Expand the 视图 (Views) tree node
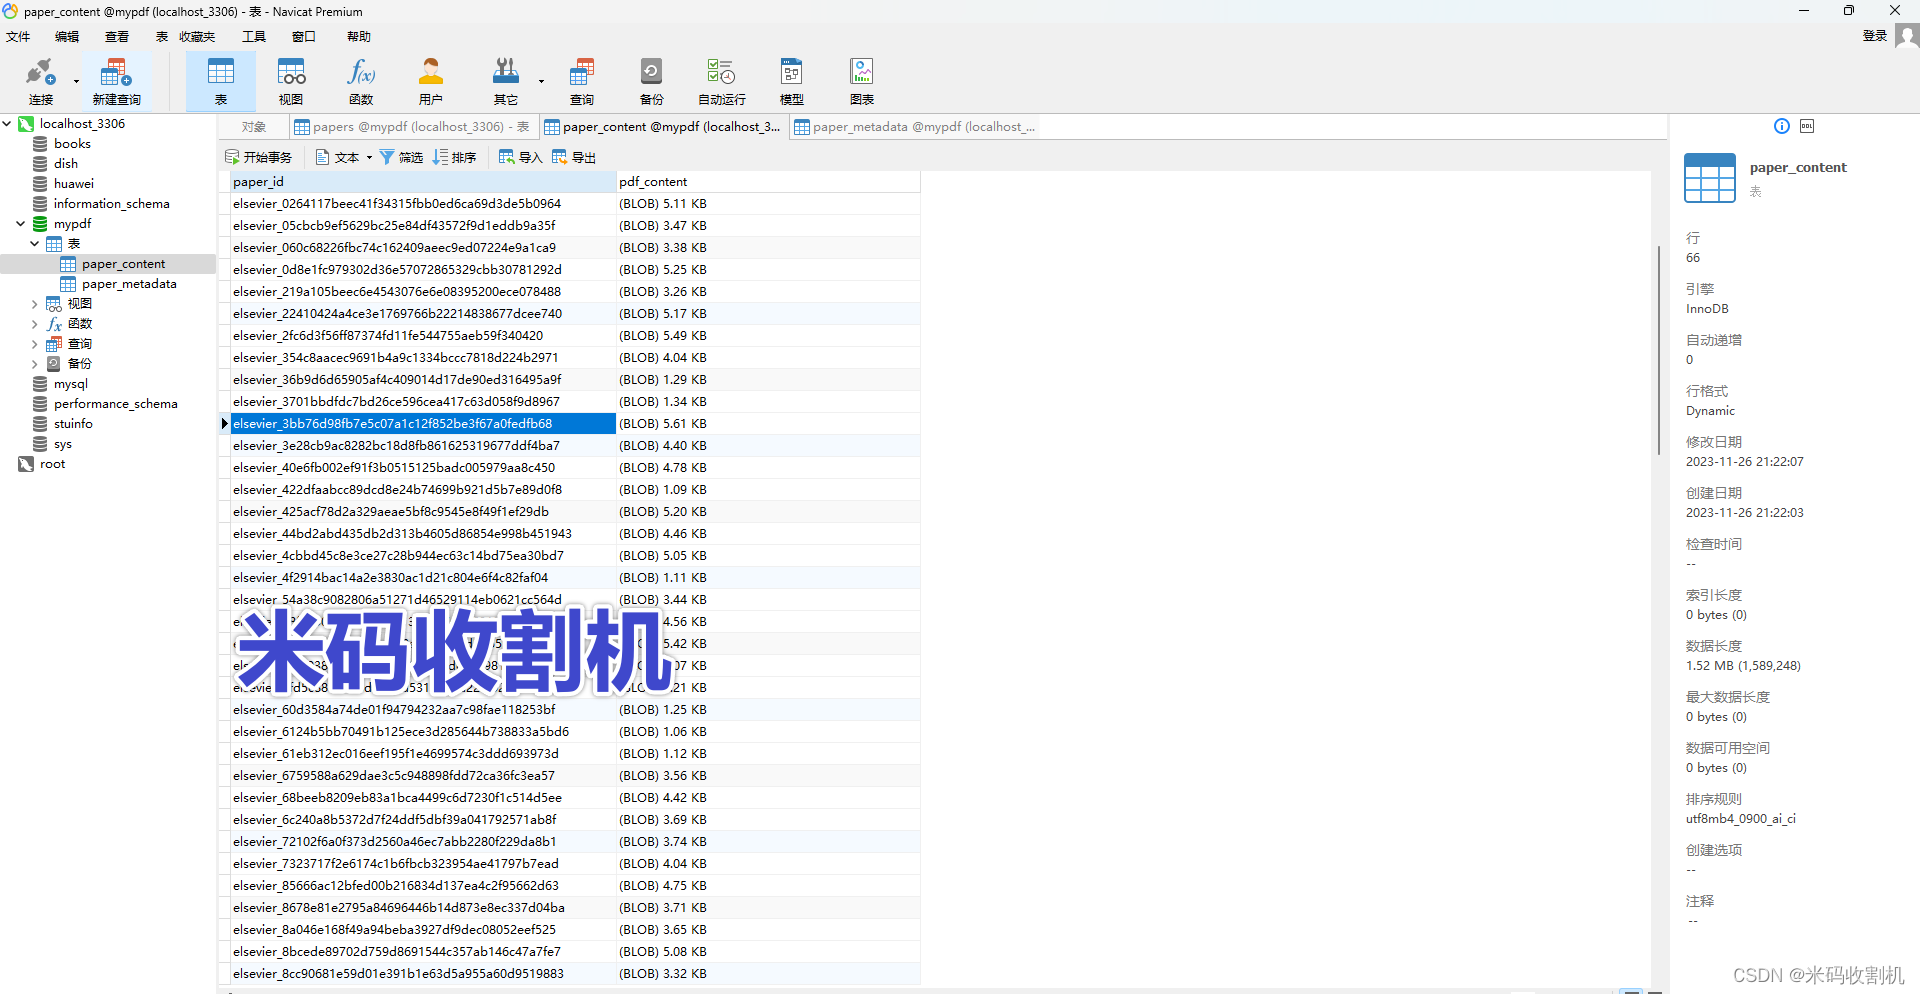The height and width of the screenshot is (994, 1920). tap(35, 304)
